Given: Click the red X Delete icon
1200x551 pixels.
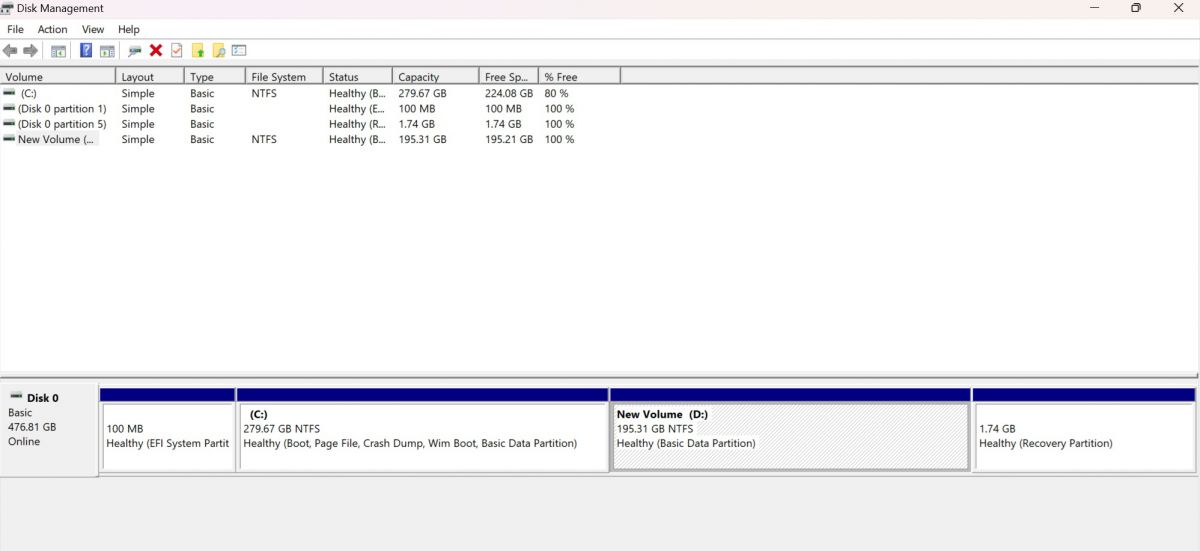Looking at the screenshot, I should (x=156, y=51).
